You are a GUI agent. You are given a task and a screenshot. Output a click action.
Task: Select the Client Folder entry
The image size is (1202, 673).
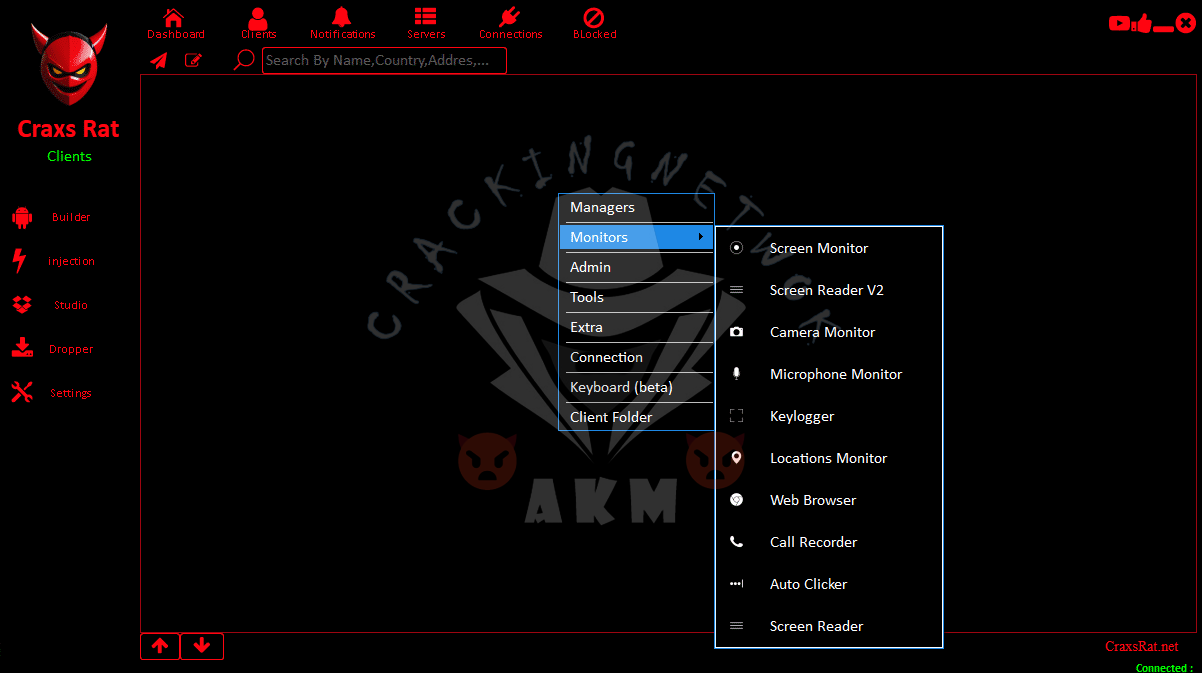pyautogui.click(x=637, y=417)
